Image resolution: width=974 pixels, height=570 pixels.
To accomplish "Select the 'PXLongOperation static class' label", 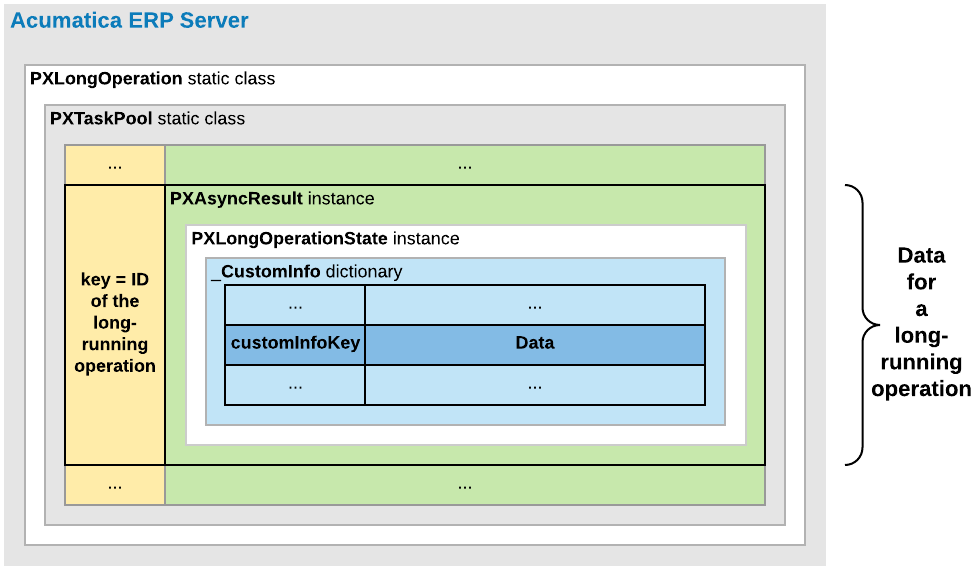I will coord(152,79).
